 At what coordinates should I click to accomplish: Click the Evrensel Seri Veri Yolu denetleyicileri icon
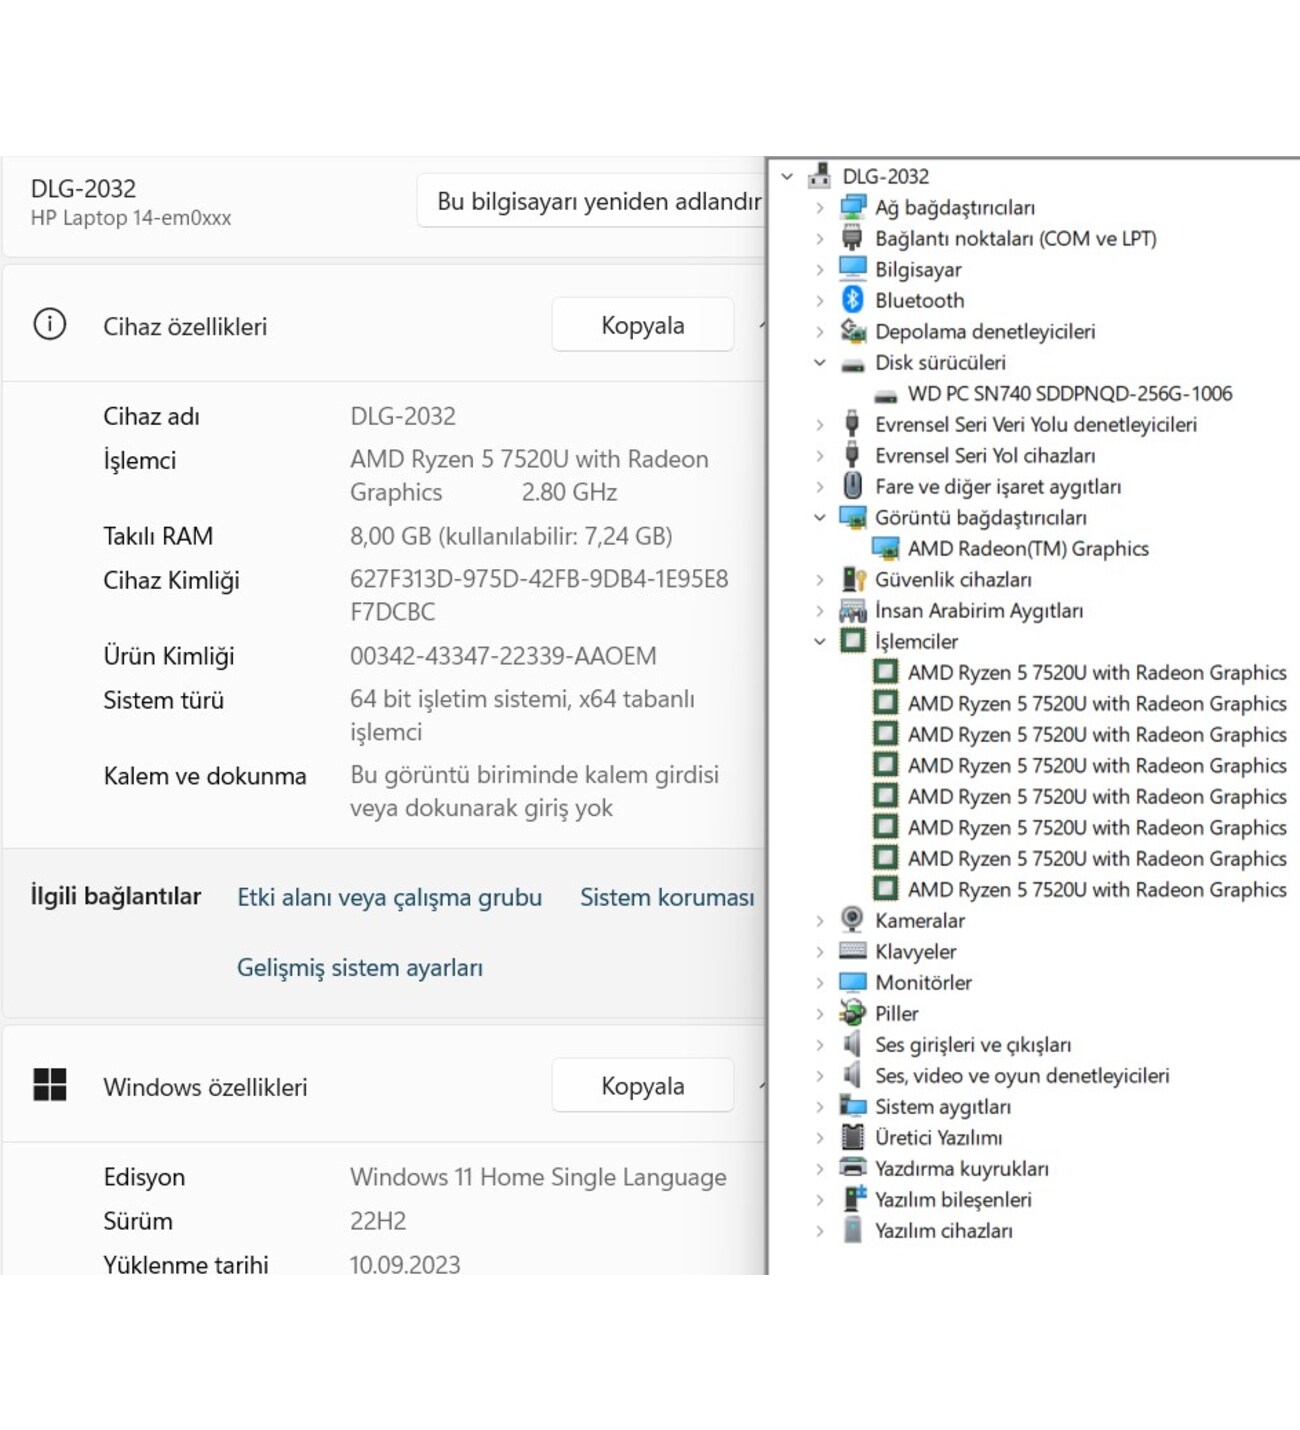[852, 424]
